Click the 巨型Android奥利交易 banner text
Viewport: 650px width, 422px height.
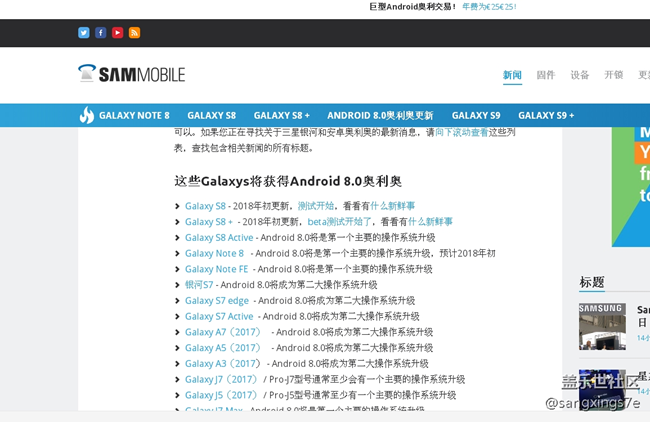[413, 7]
